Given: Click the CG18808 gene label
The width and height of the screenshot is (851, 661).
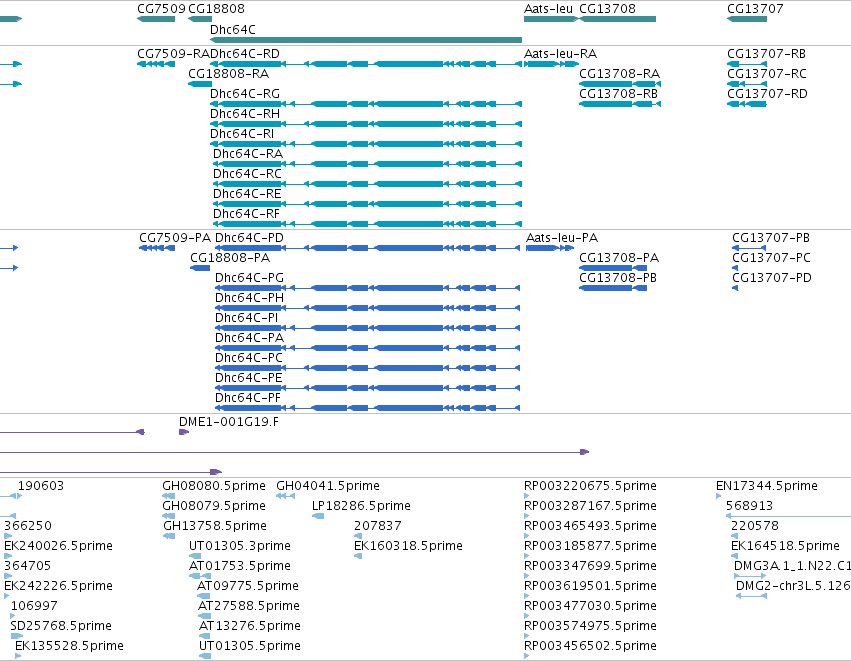Looking at the screenshot, I should coord(217,9).
